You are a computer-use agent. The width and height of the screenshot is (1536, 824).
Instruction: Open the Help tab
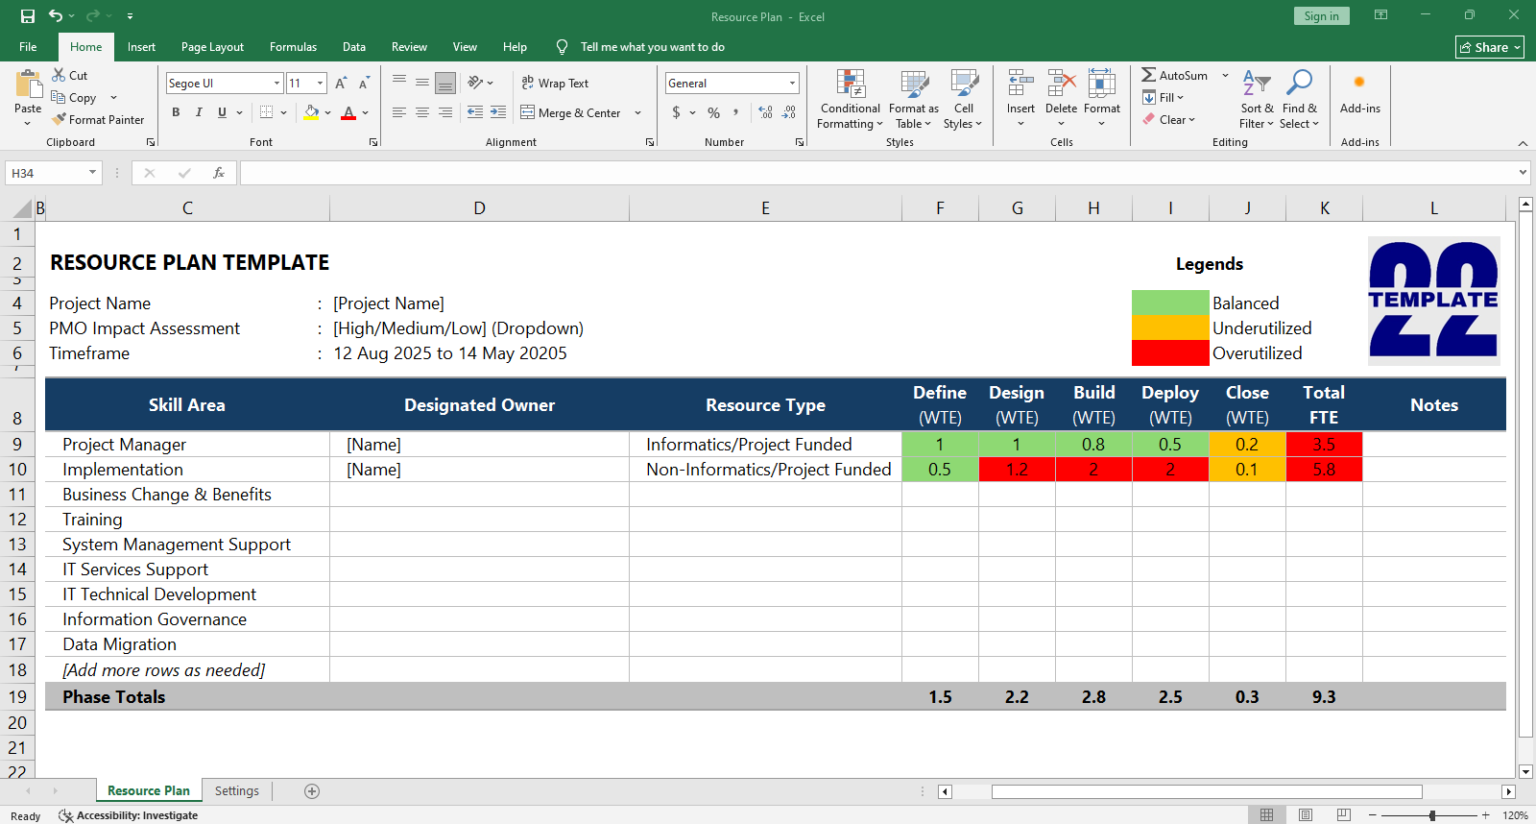[x=515, y=47]
